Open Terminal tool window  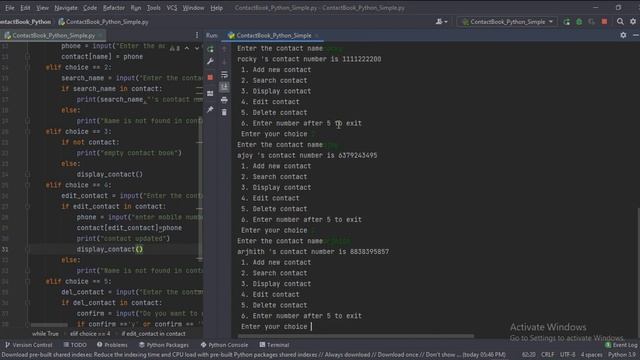(274, 345)
